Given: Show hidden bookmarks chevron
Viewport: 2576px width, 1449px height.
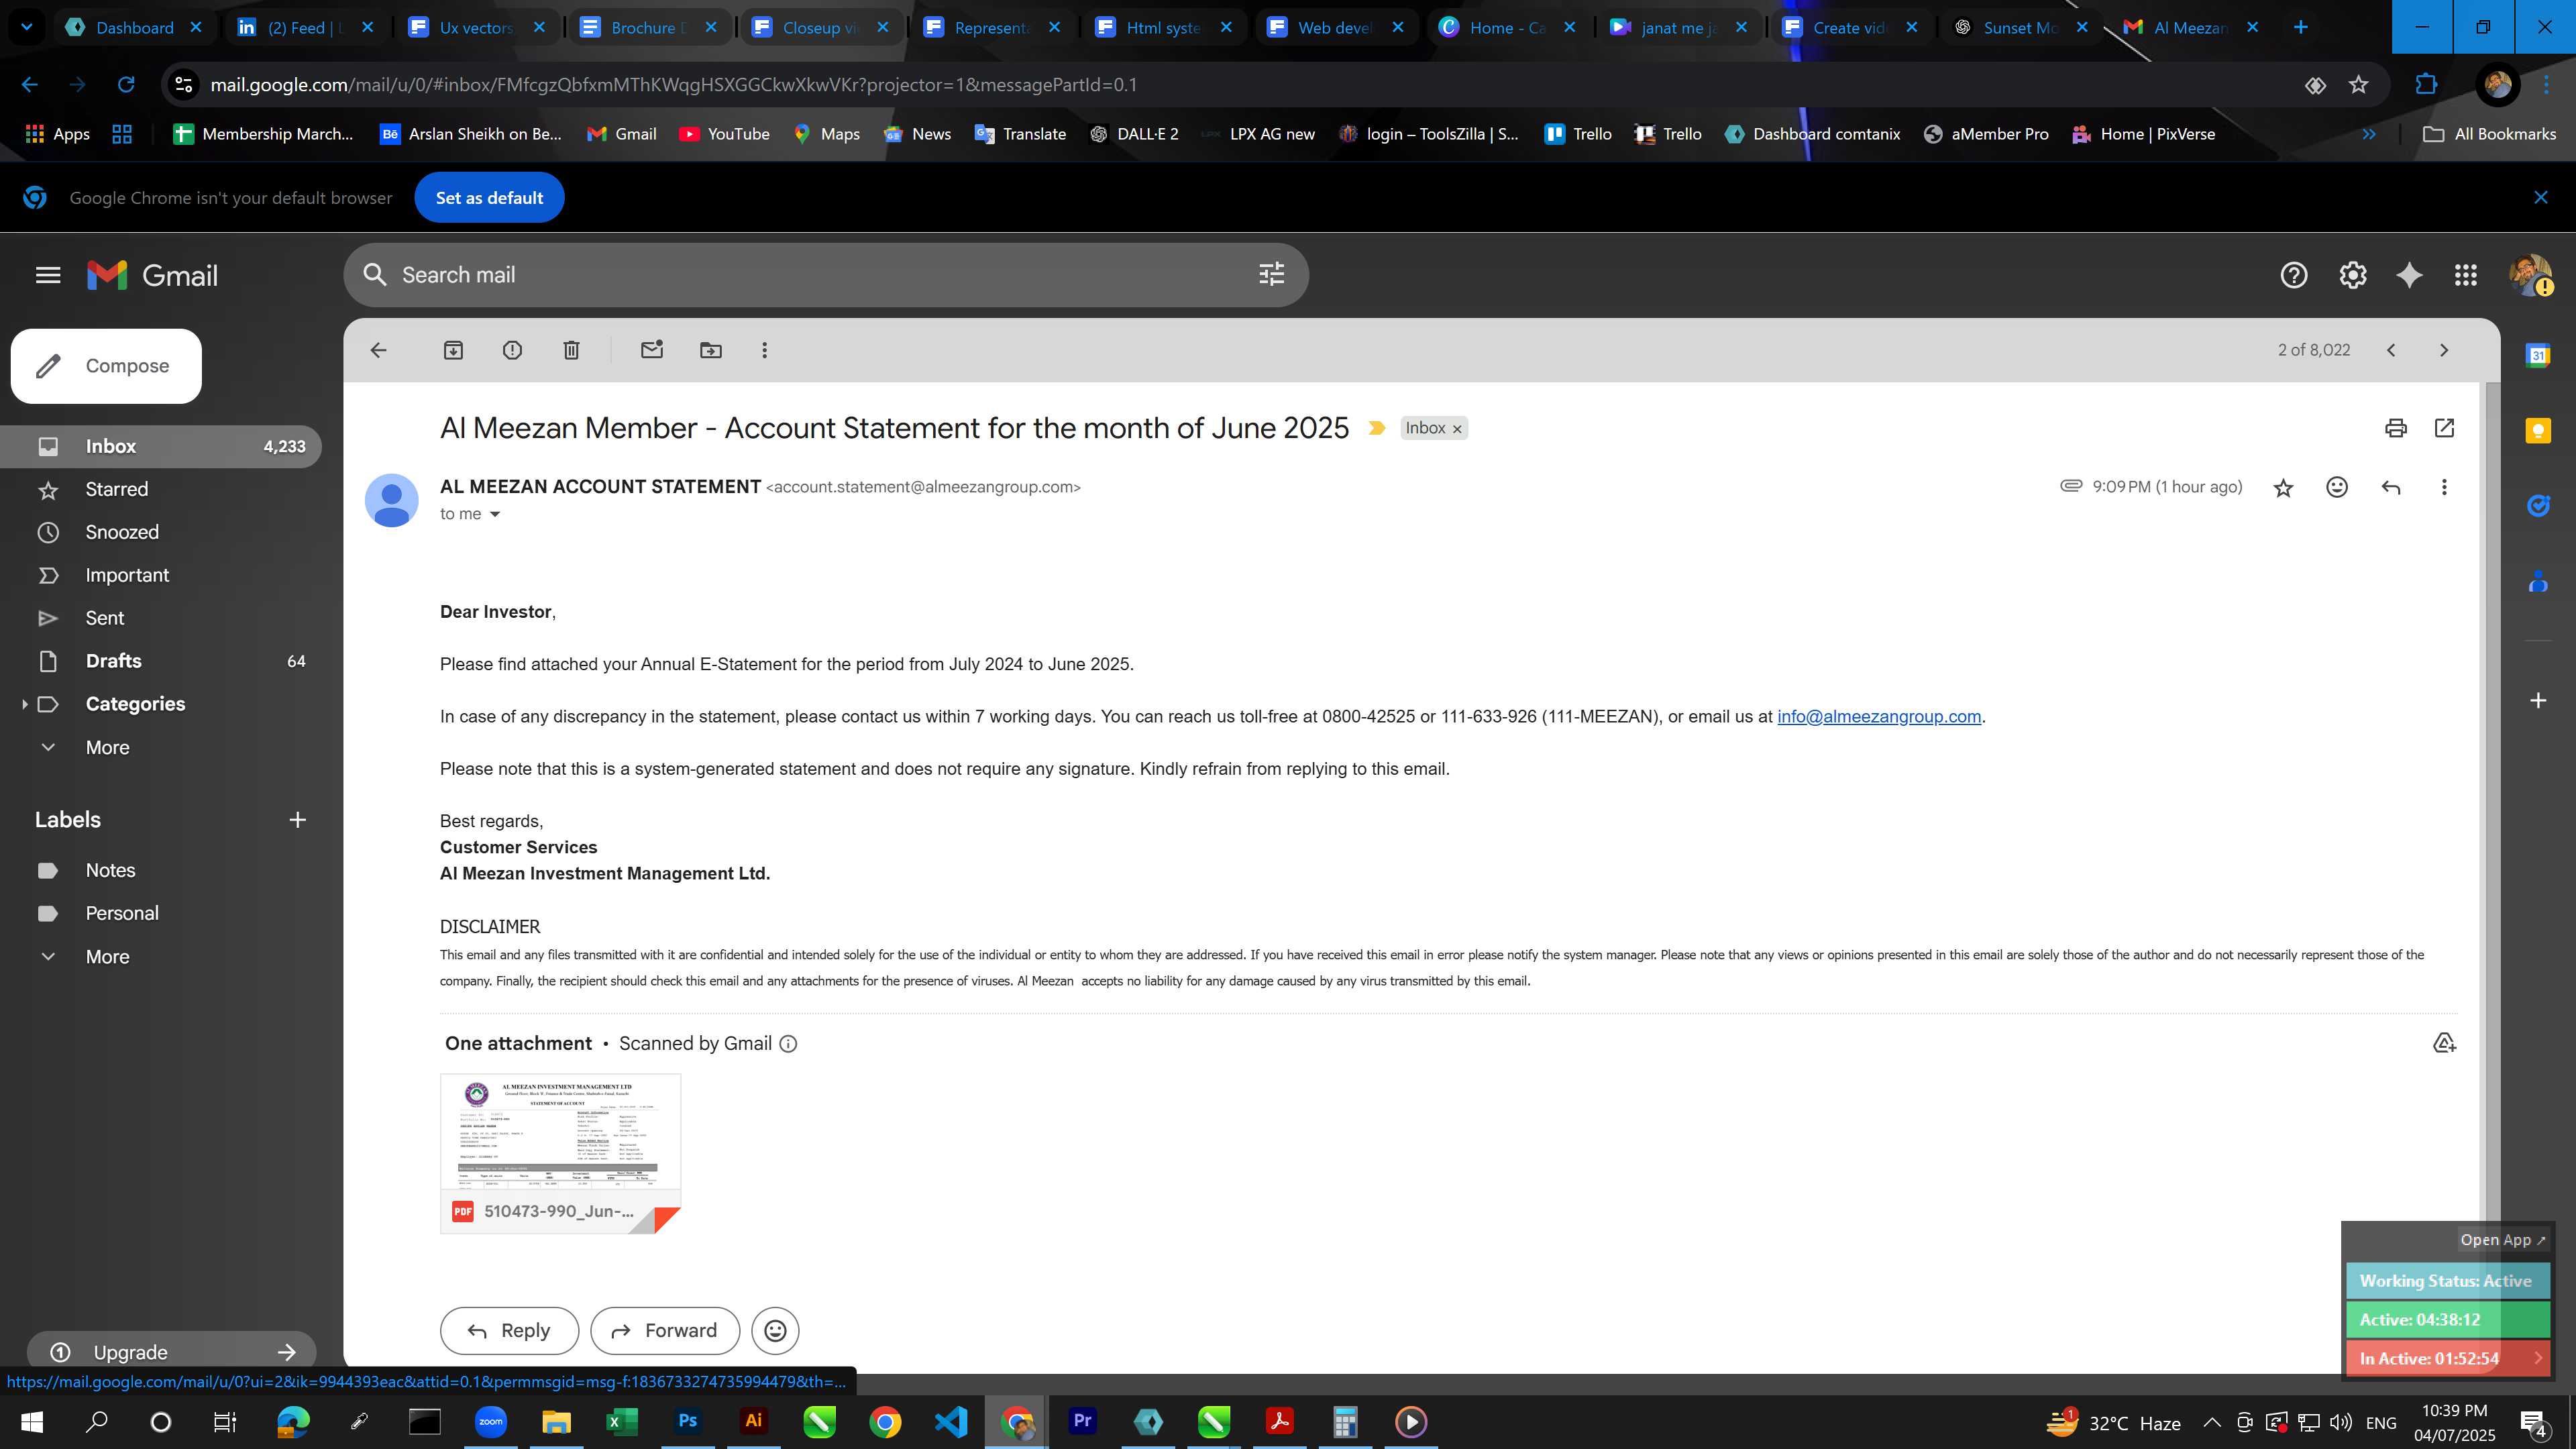Looking at the screenshot, I should coord(2369,134).
